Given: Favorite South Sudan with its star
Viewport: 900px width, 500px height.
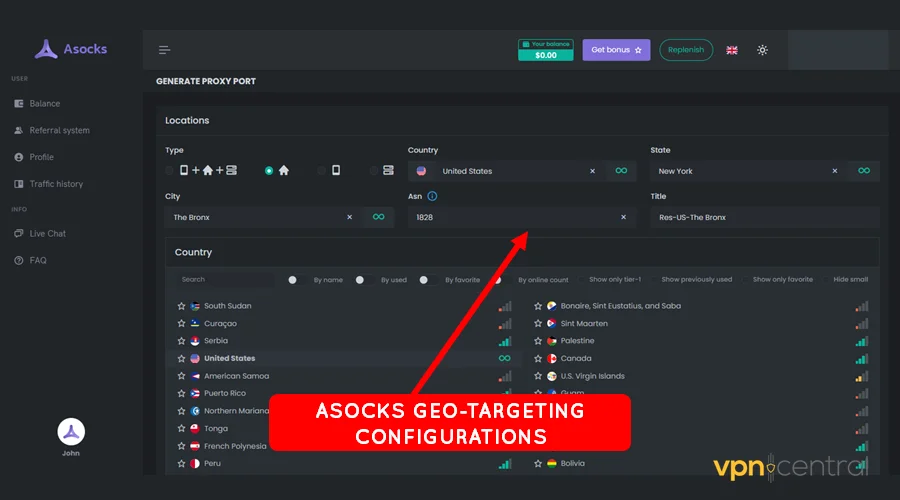Looking at the screenshot, I should coord(181,306).
